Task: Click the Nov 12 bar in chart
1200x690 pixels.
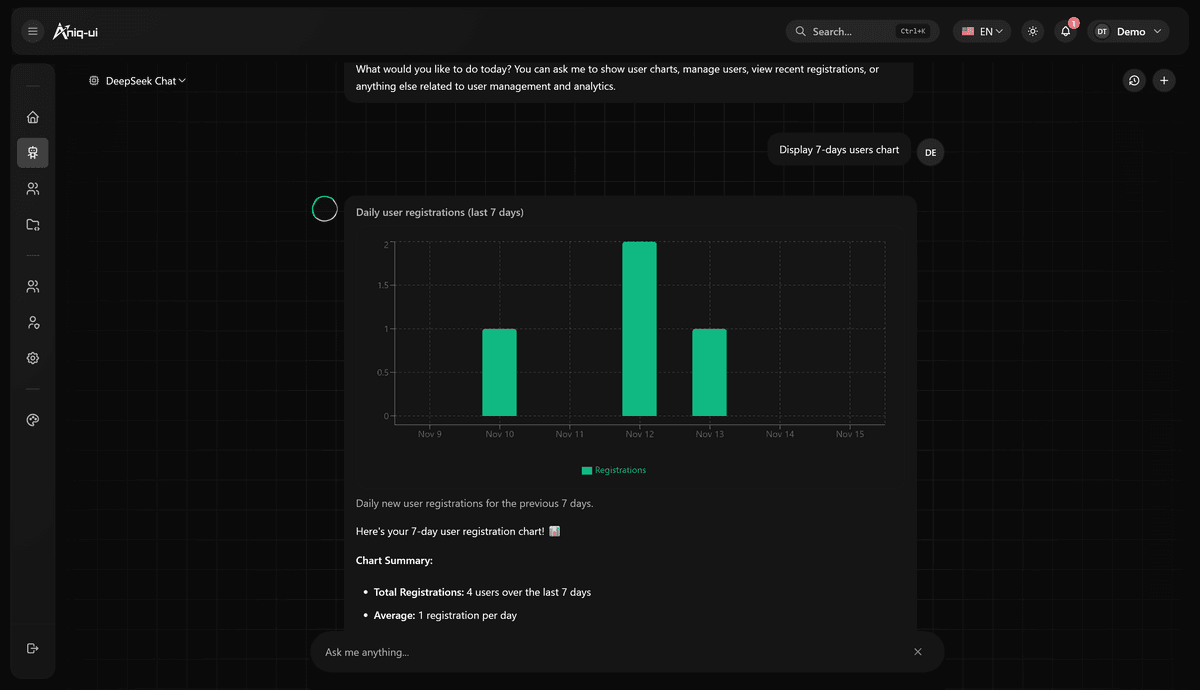Action: click(x=639, y=329)
